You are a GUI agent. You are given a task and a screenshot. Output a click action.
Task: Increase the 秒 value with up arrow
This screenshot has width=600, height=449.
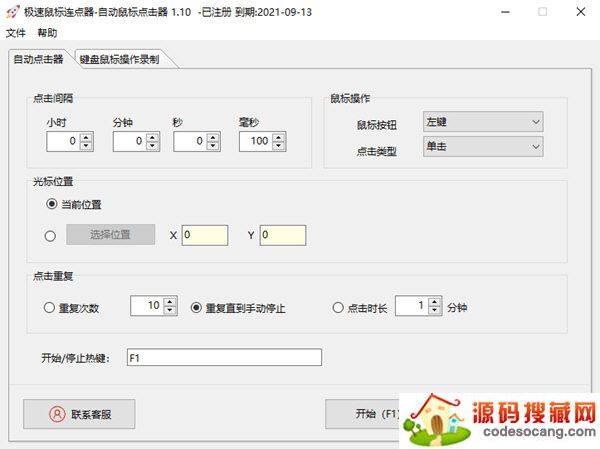214,137
